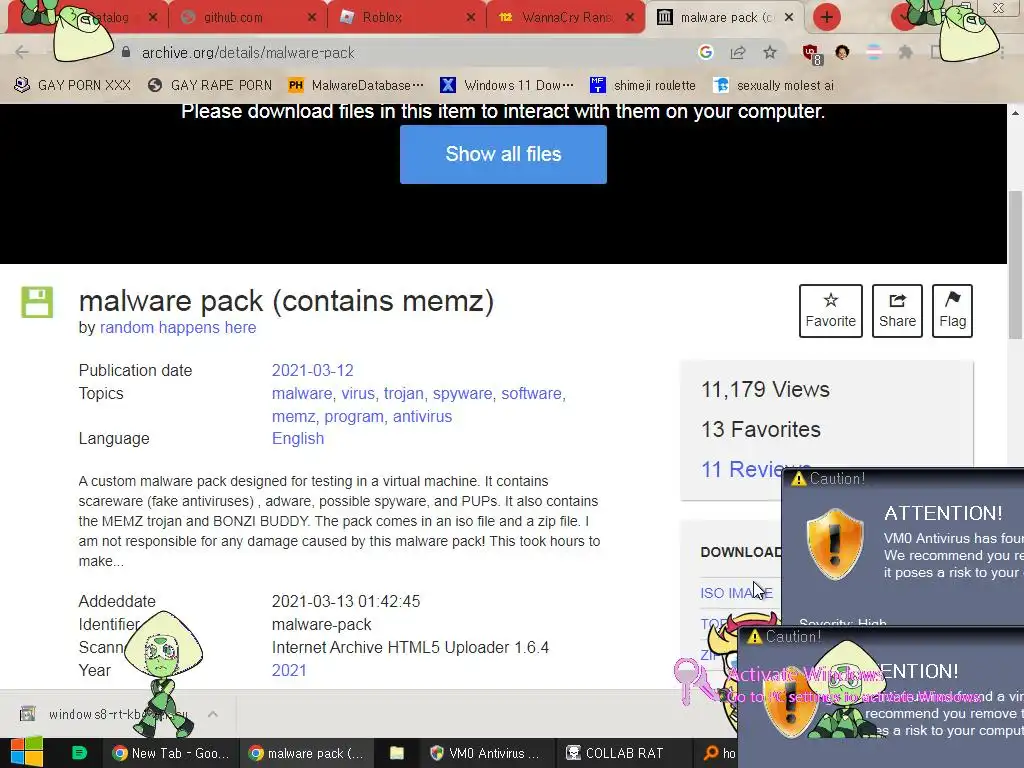Flag this item with the Flag button
This screenshot has width=1024, height=768.
pos(952,311)
